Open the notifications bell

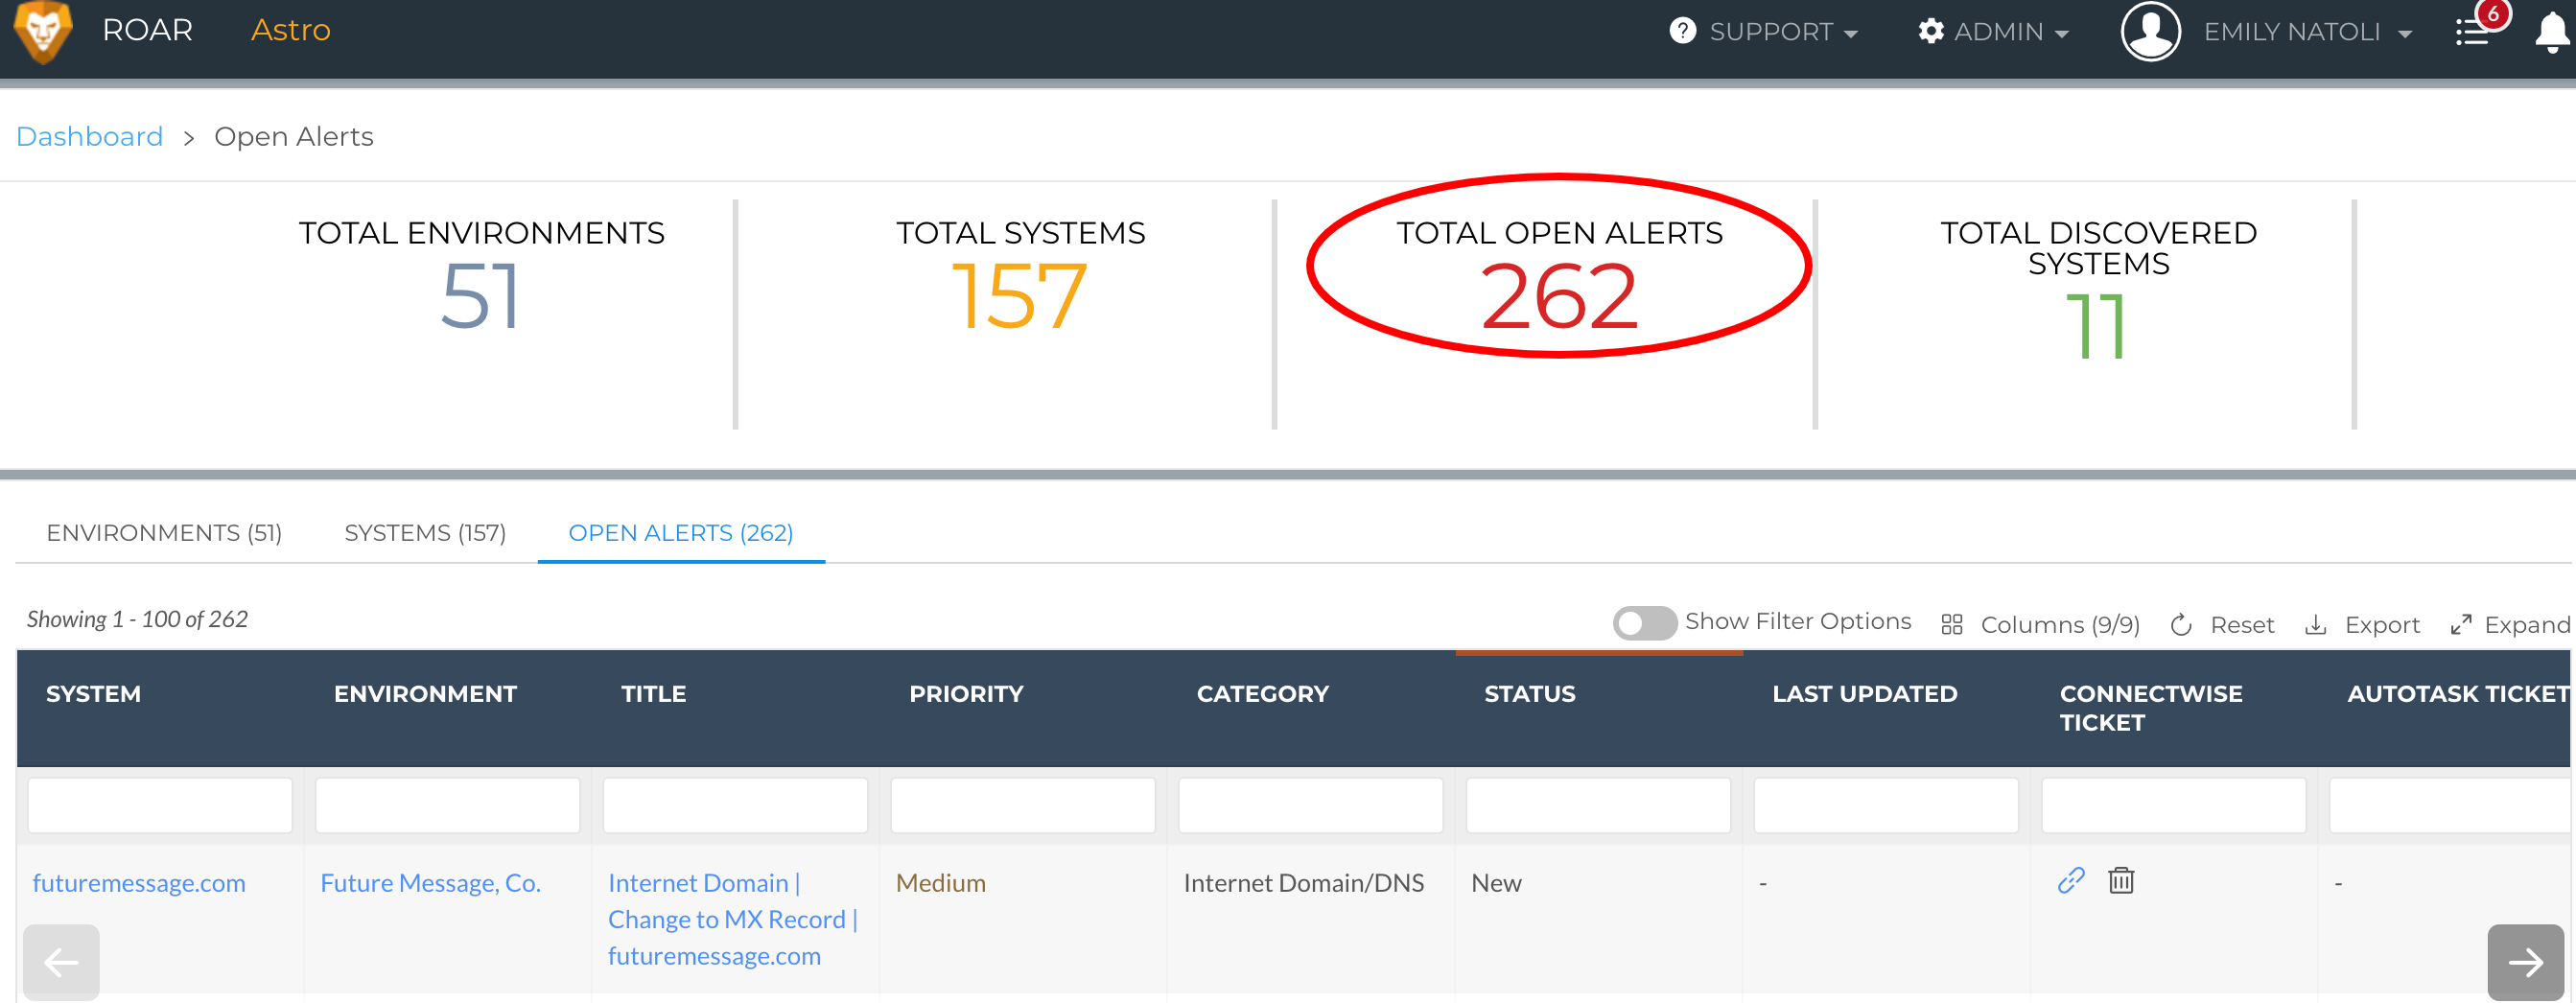pos(2553,31)
